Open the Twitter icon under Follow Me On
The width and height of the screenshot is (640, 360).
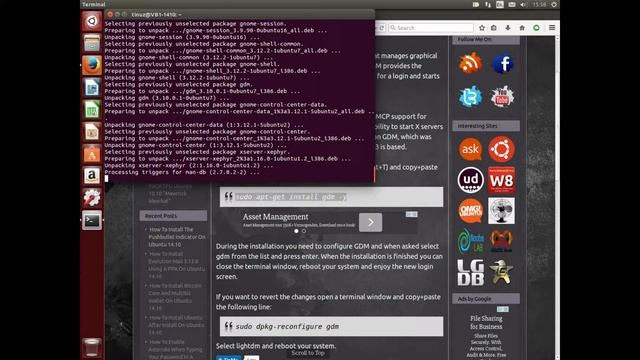[470, 97]
